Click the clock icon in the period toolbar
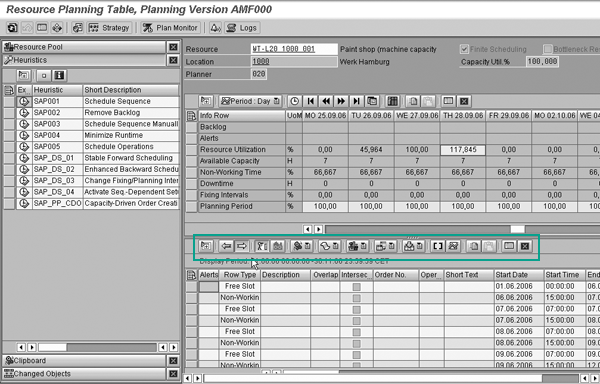600x384 pixels. tap(294, 101)
